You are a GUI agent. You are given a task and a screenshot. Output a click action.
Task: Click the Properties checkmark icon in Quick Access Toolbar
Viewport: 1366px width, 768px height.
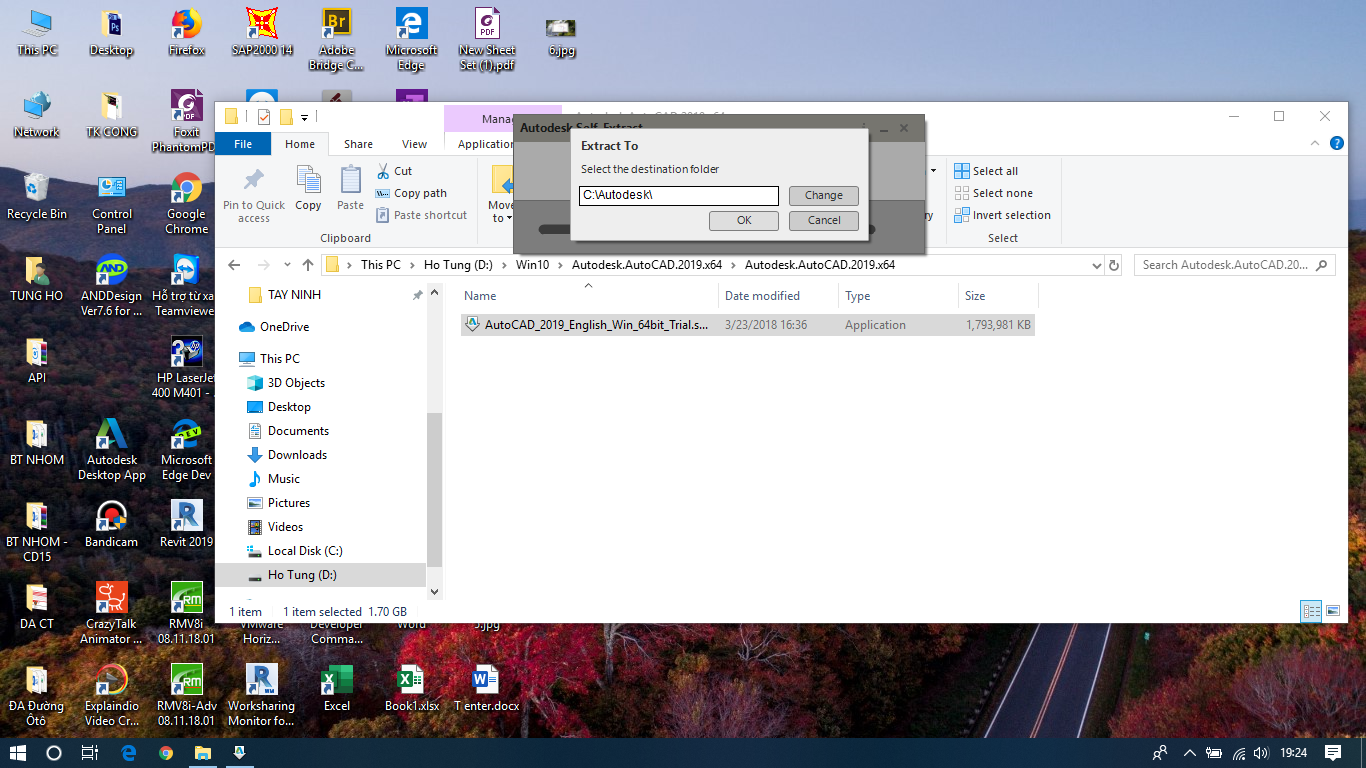click(264, 117)
